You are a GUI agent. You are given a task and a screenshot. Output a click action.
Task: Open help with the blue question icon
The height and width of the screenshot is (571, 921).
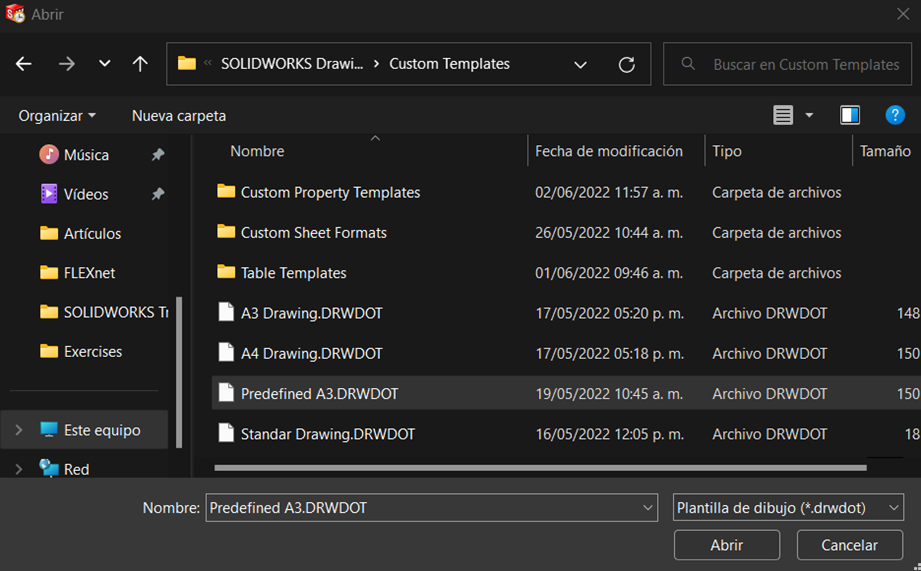click(895, 115)
